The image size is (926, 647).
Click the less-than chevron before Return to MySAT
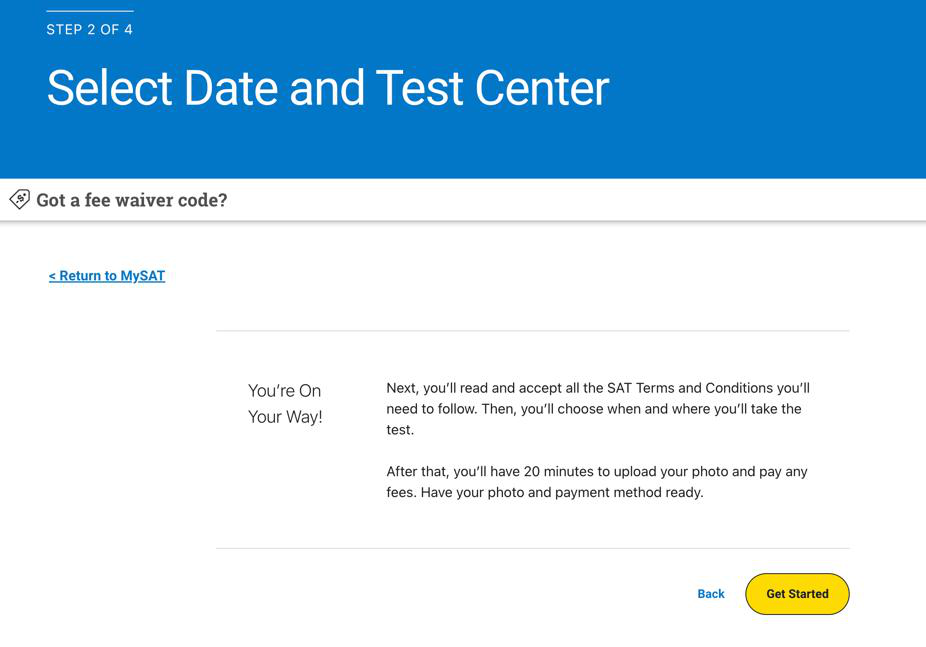coord(52,276)
